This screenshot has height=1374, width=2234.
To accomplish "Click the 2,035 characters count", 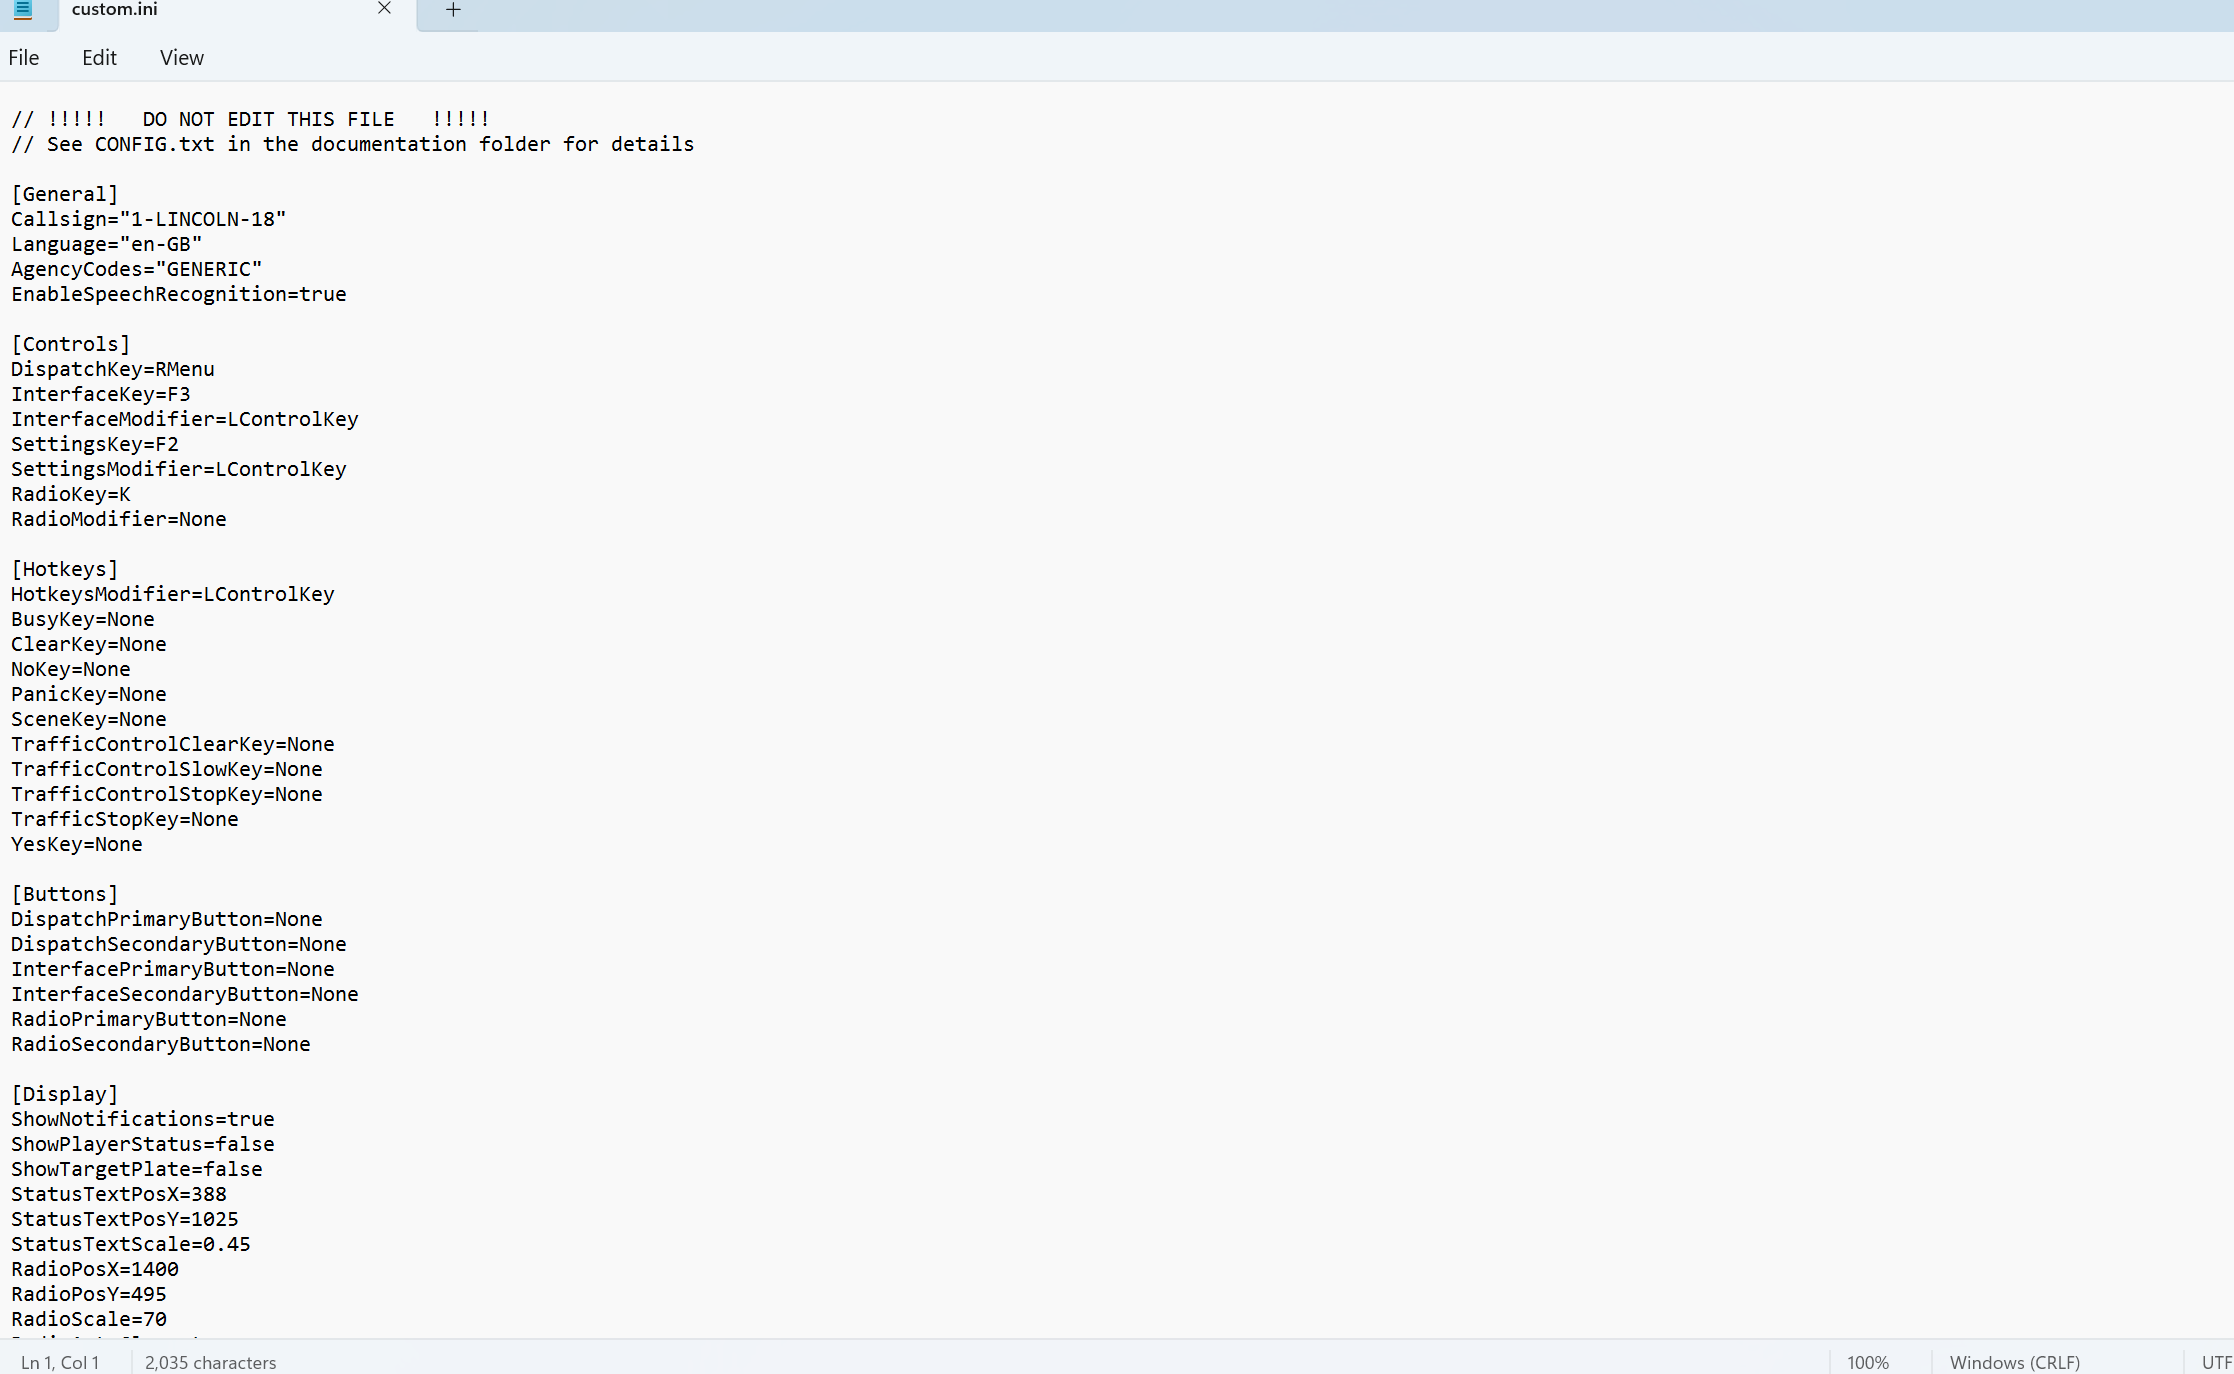I will 210,1362.
